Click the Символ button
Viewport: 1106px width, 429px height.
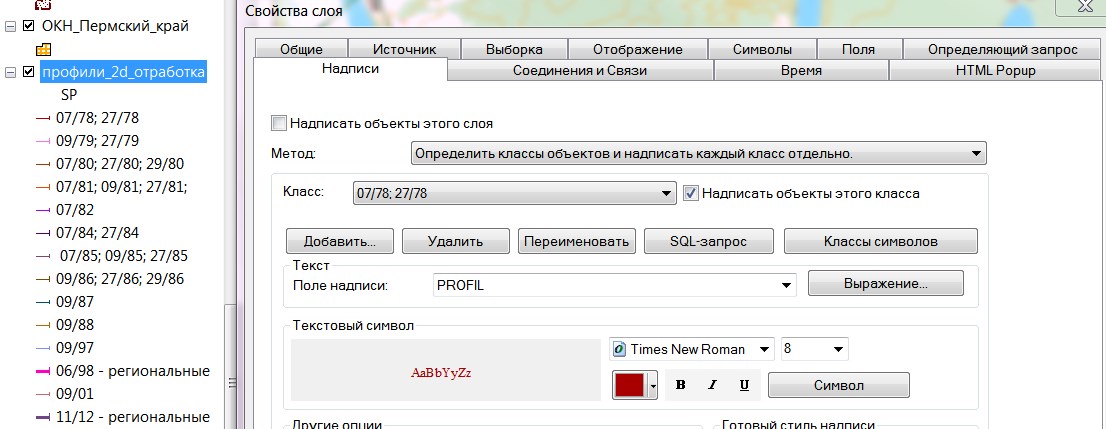tap(839, 385)
